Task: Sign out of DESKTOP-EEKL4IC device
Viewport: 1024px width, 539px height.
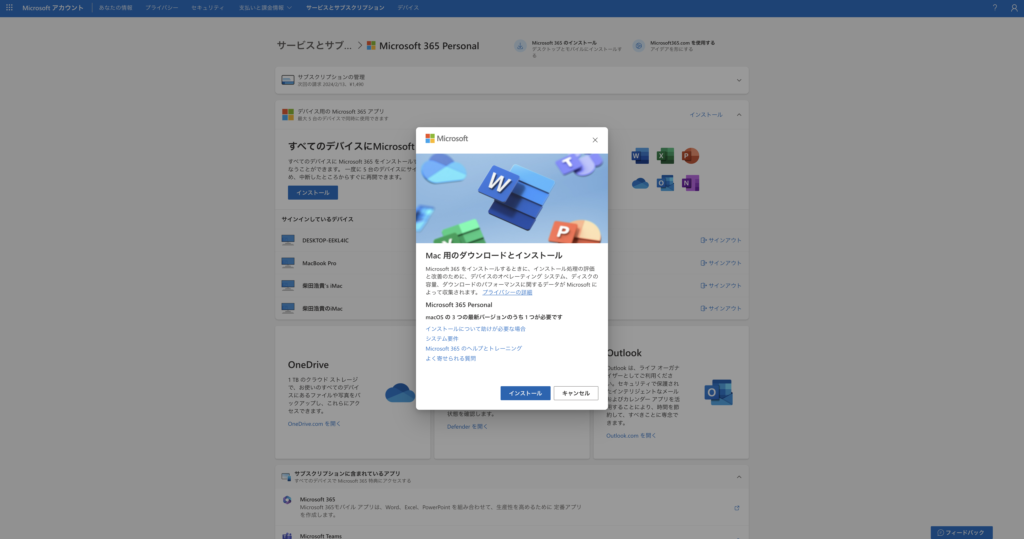Action: tap(721, 240)
